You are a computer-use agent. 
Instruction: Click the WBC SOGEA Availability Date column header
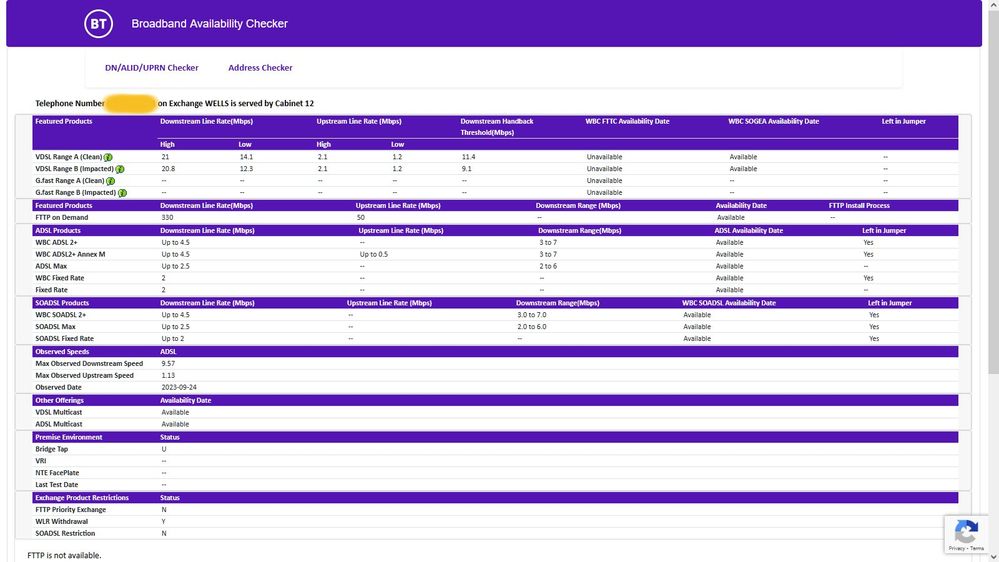tap(773, 121)
